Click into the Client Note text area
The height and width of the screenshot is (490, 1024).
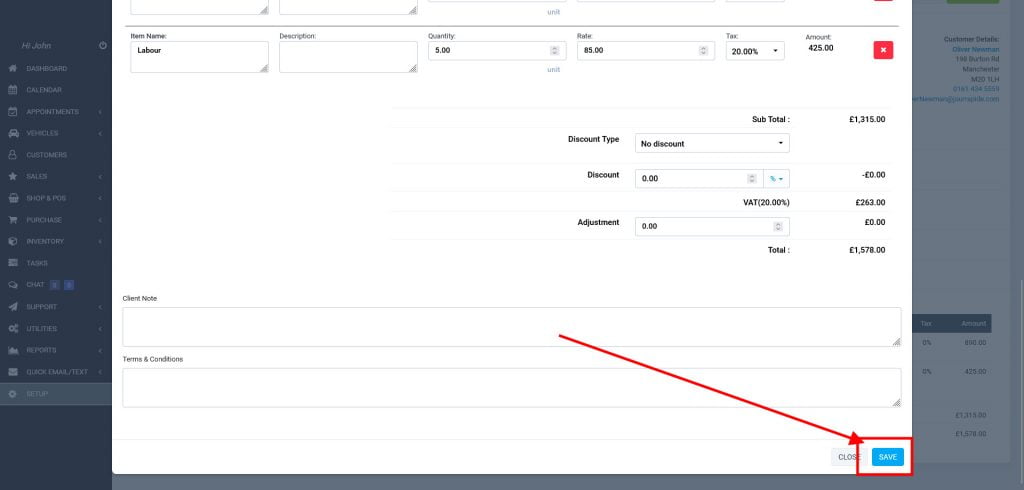(x=511, y=327)
